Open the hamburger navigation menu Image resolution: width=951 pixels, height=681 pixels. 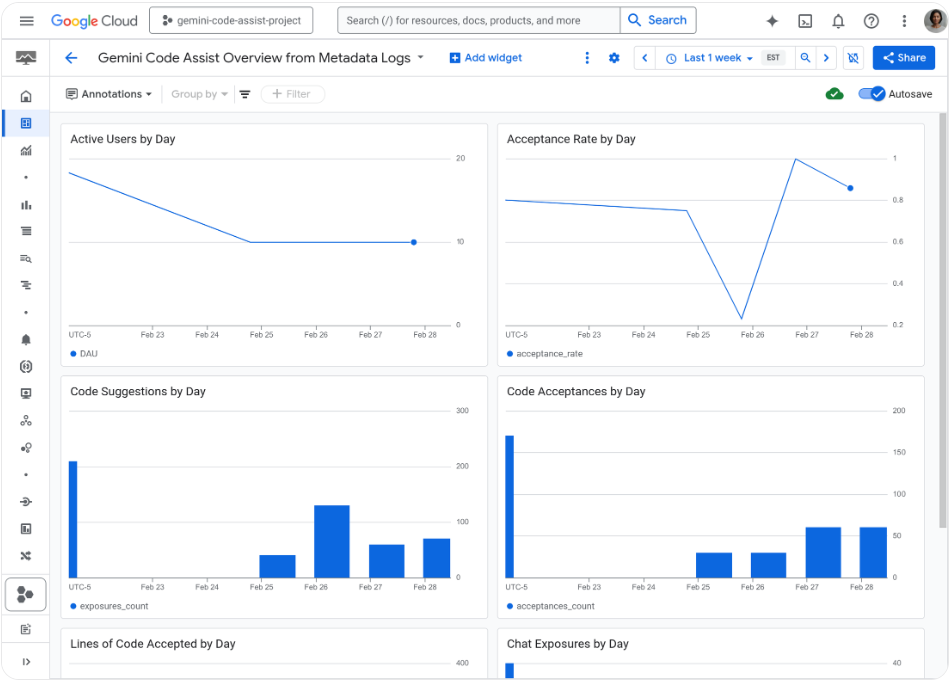[x=26, y=21]
